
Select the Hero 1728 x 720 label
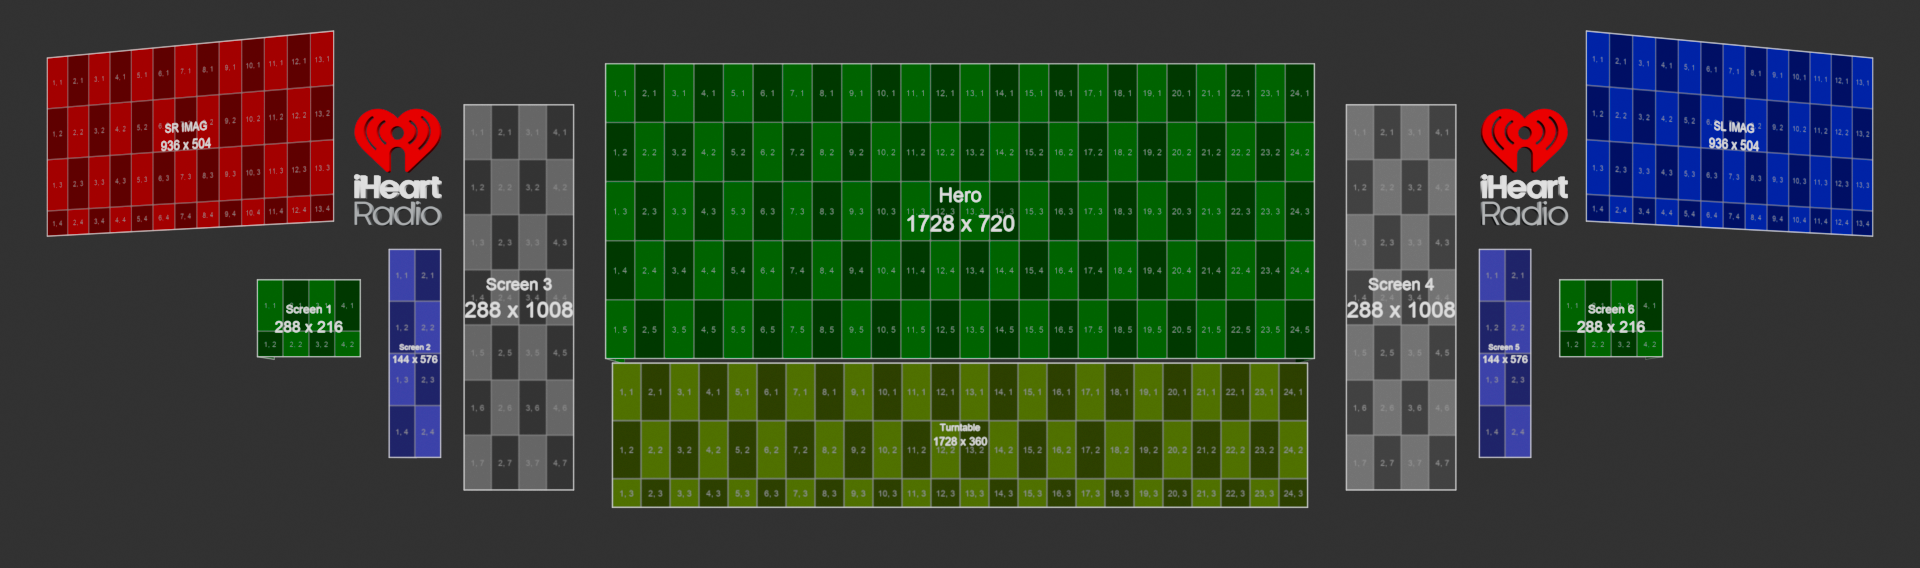point(960,211)
